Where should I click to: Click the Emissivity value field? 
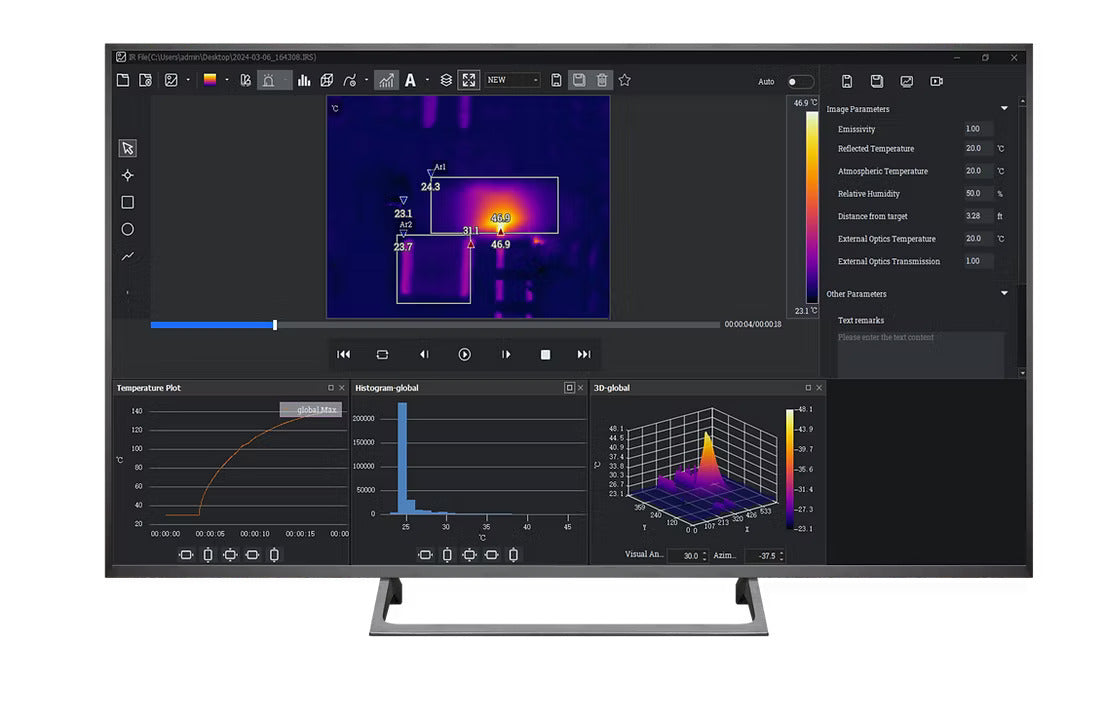(978, 129)
